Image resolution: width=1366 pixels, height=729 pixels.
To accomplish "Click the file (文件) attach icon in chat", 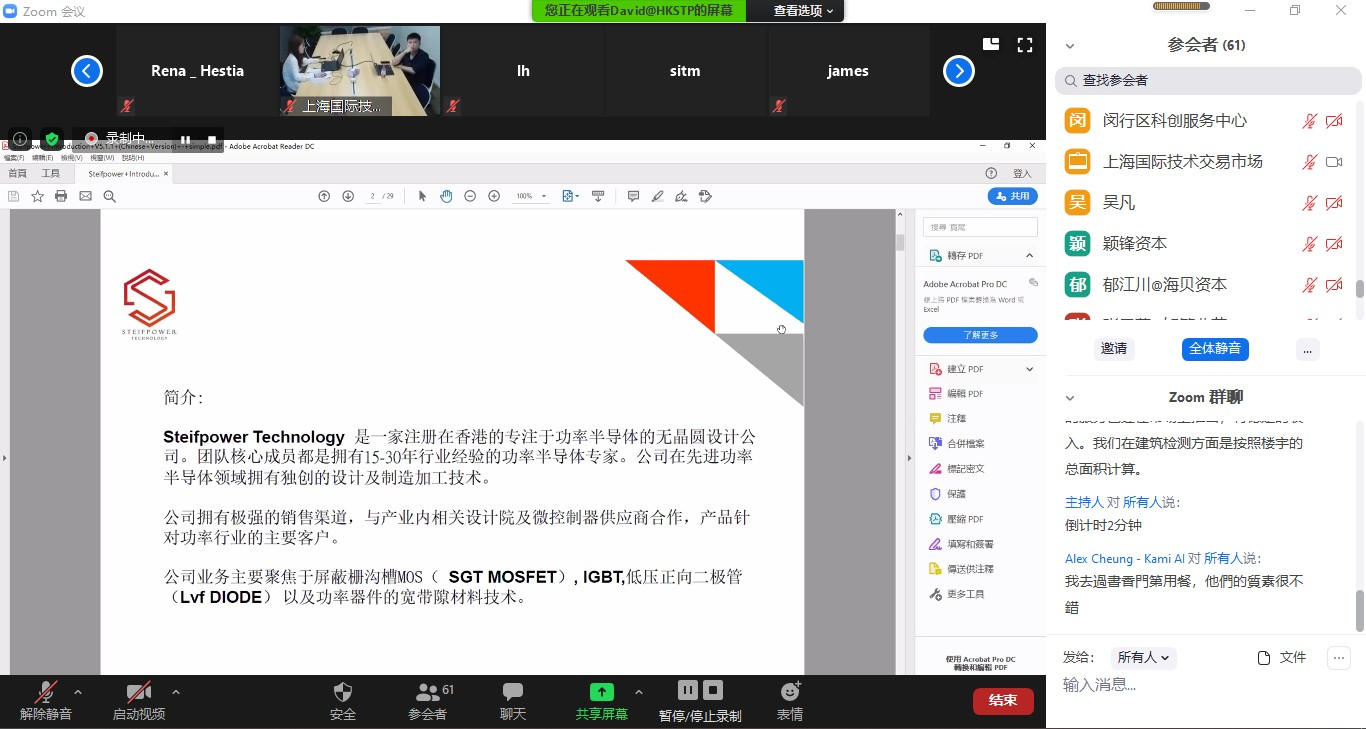I will click(x=1264, y=657).
